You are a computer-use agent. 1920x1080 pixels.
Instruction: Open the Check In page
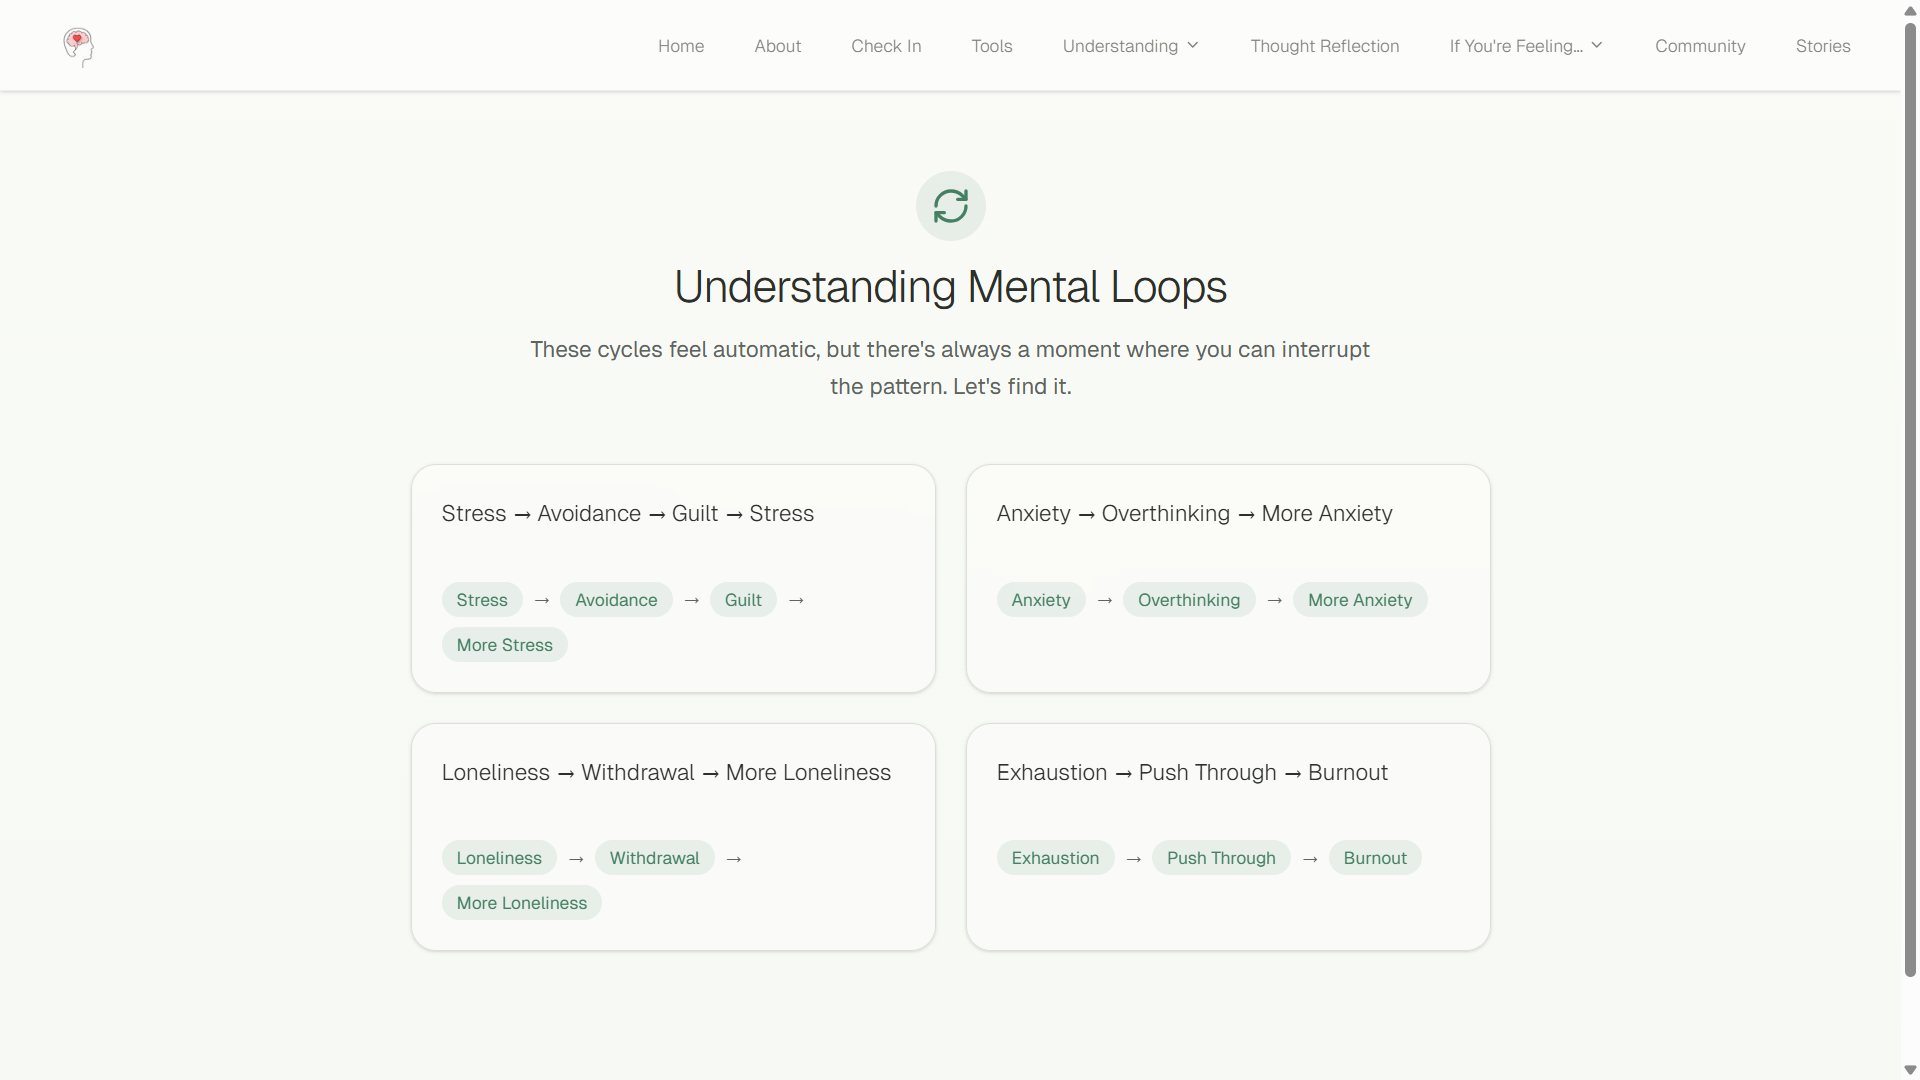[886, 46]
